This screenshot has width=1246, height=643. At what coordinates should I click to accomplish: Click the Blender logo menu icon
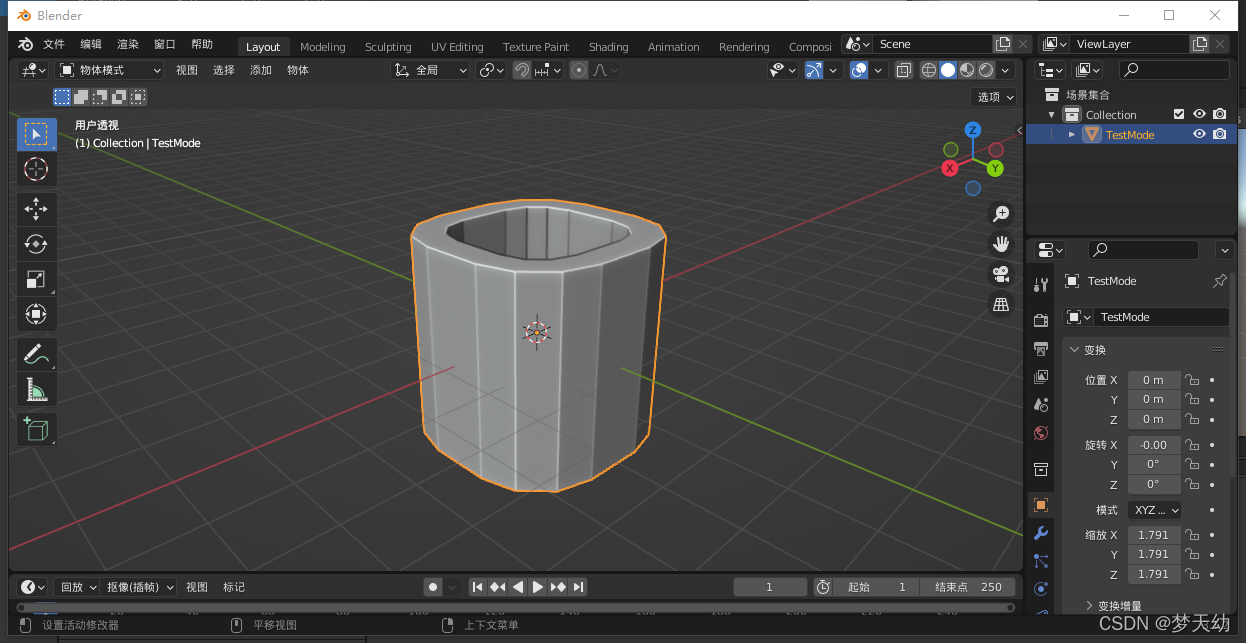pyautogui.click(x=25, y=44)
